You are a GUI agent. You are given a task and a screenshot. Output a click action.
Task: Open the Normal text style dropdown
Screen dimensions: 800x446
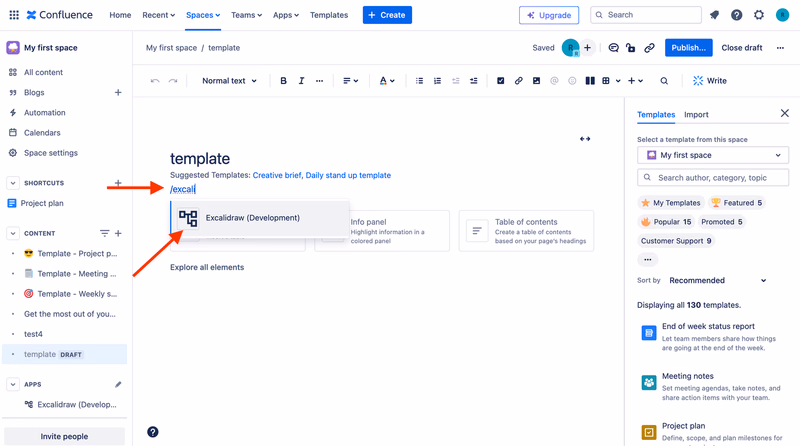tap(229, 81)
